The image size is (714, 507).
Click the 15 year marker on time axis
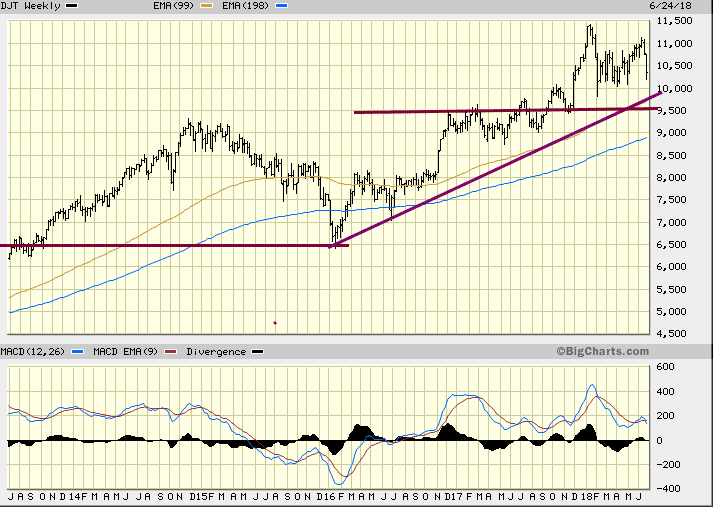point(202,496)
